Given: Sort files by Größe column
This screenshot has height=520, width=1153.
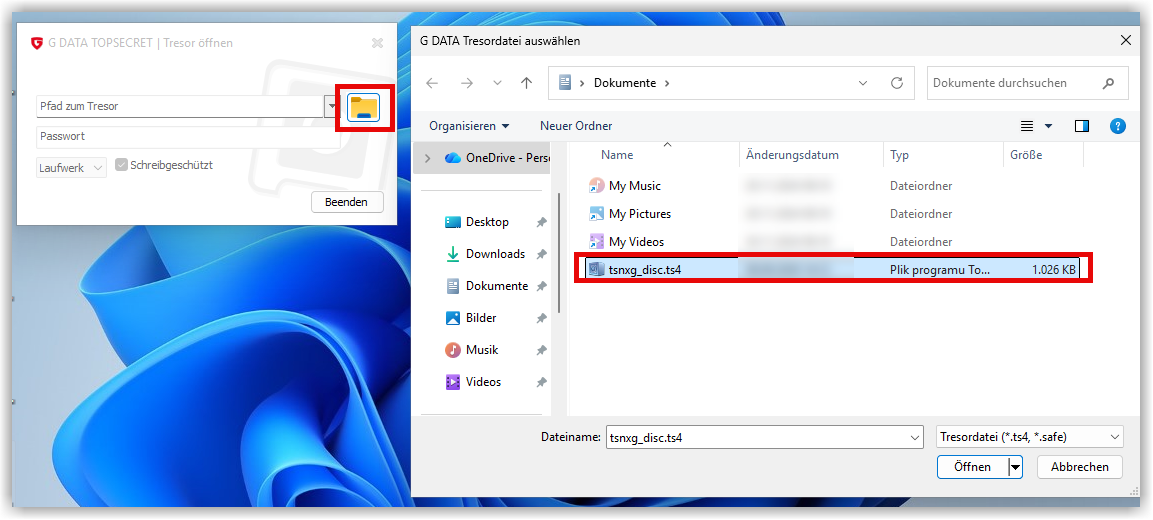Looking at the screenshot, I should [1026, 155].
